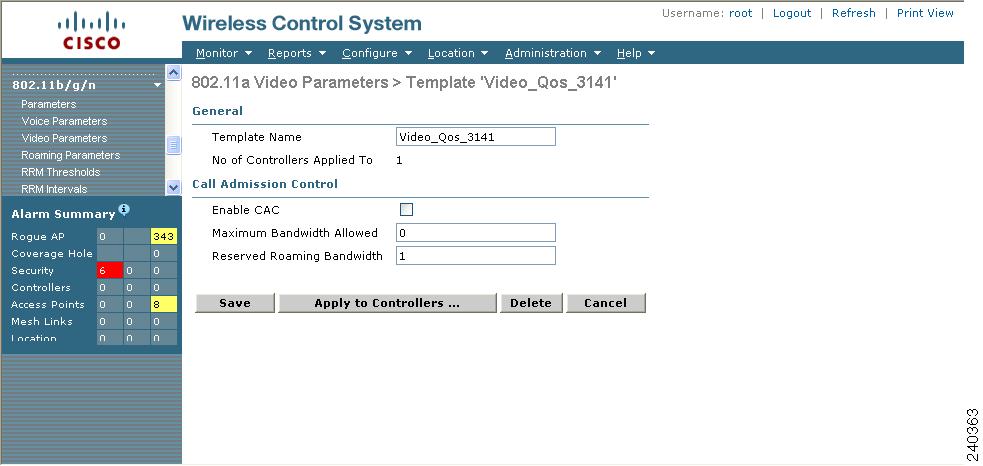Click the Mesh Links alarm label
This screenshot has width=983, height=466.
pyautogui.click(x=42, y=321)
